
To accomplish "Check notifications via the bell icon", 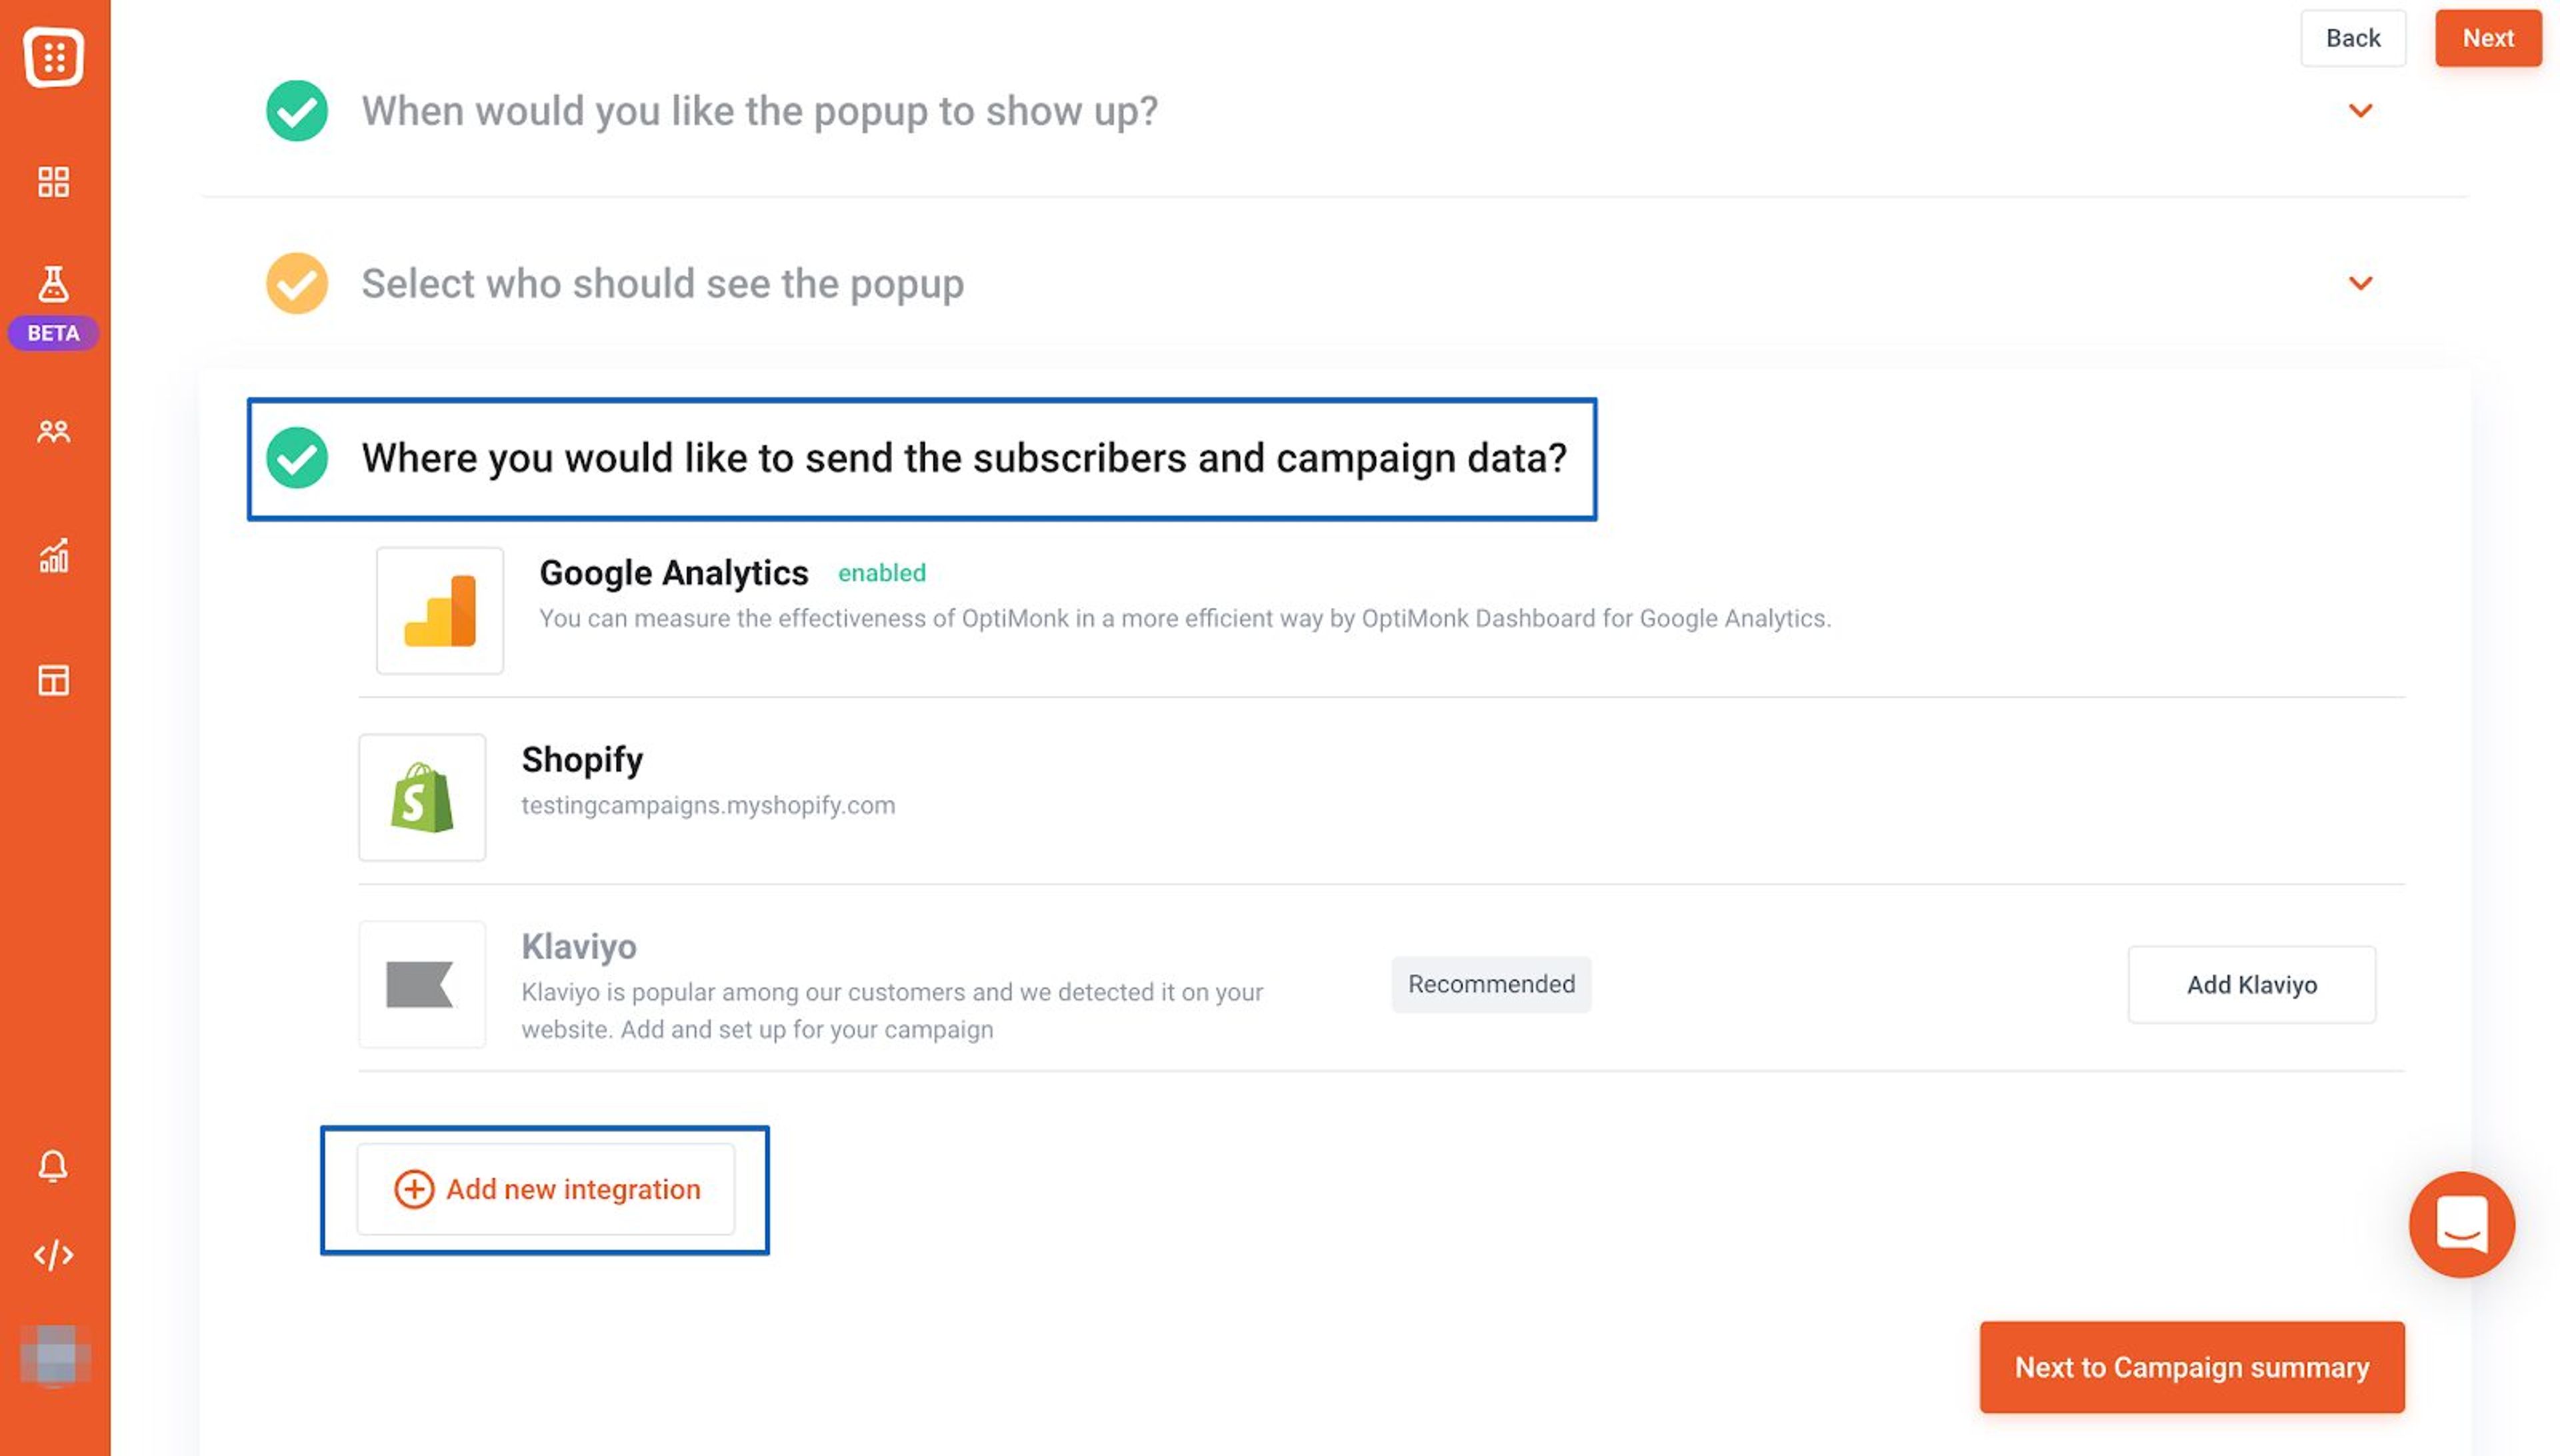I will click(53, 1164).
